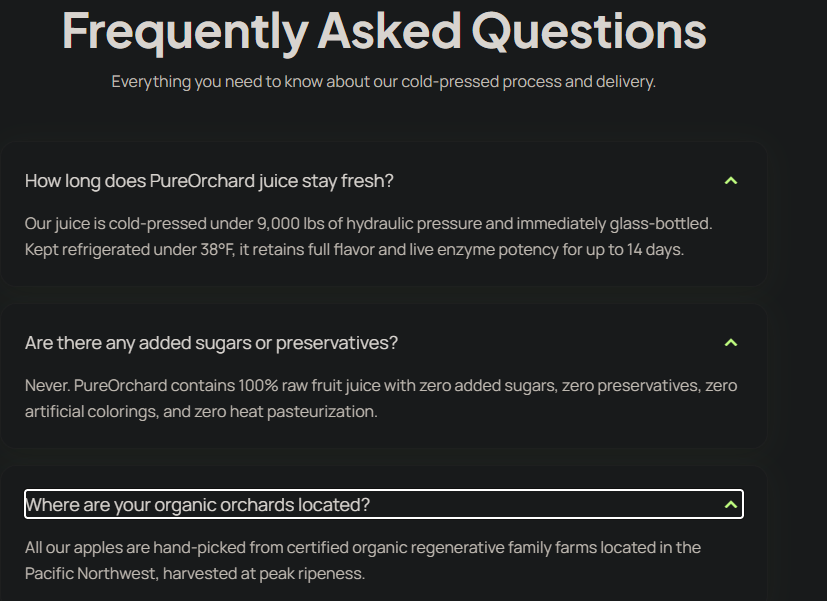Click the subtitle about cold-pressed process and delivery
Screen dimensions: 827x601
click(383, 82)
